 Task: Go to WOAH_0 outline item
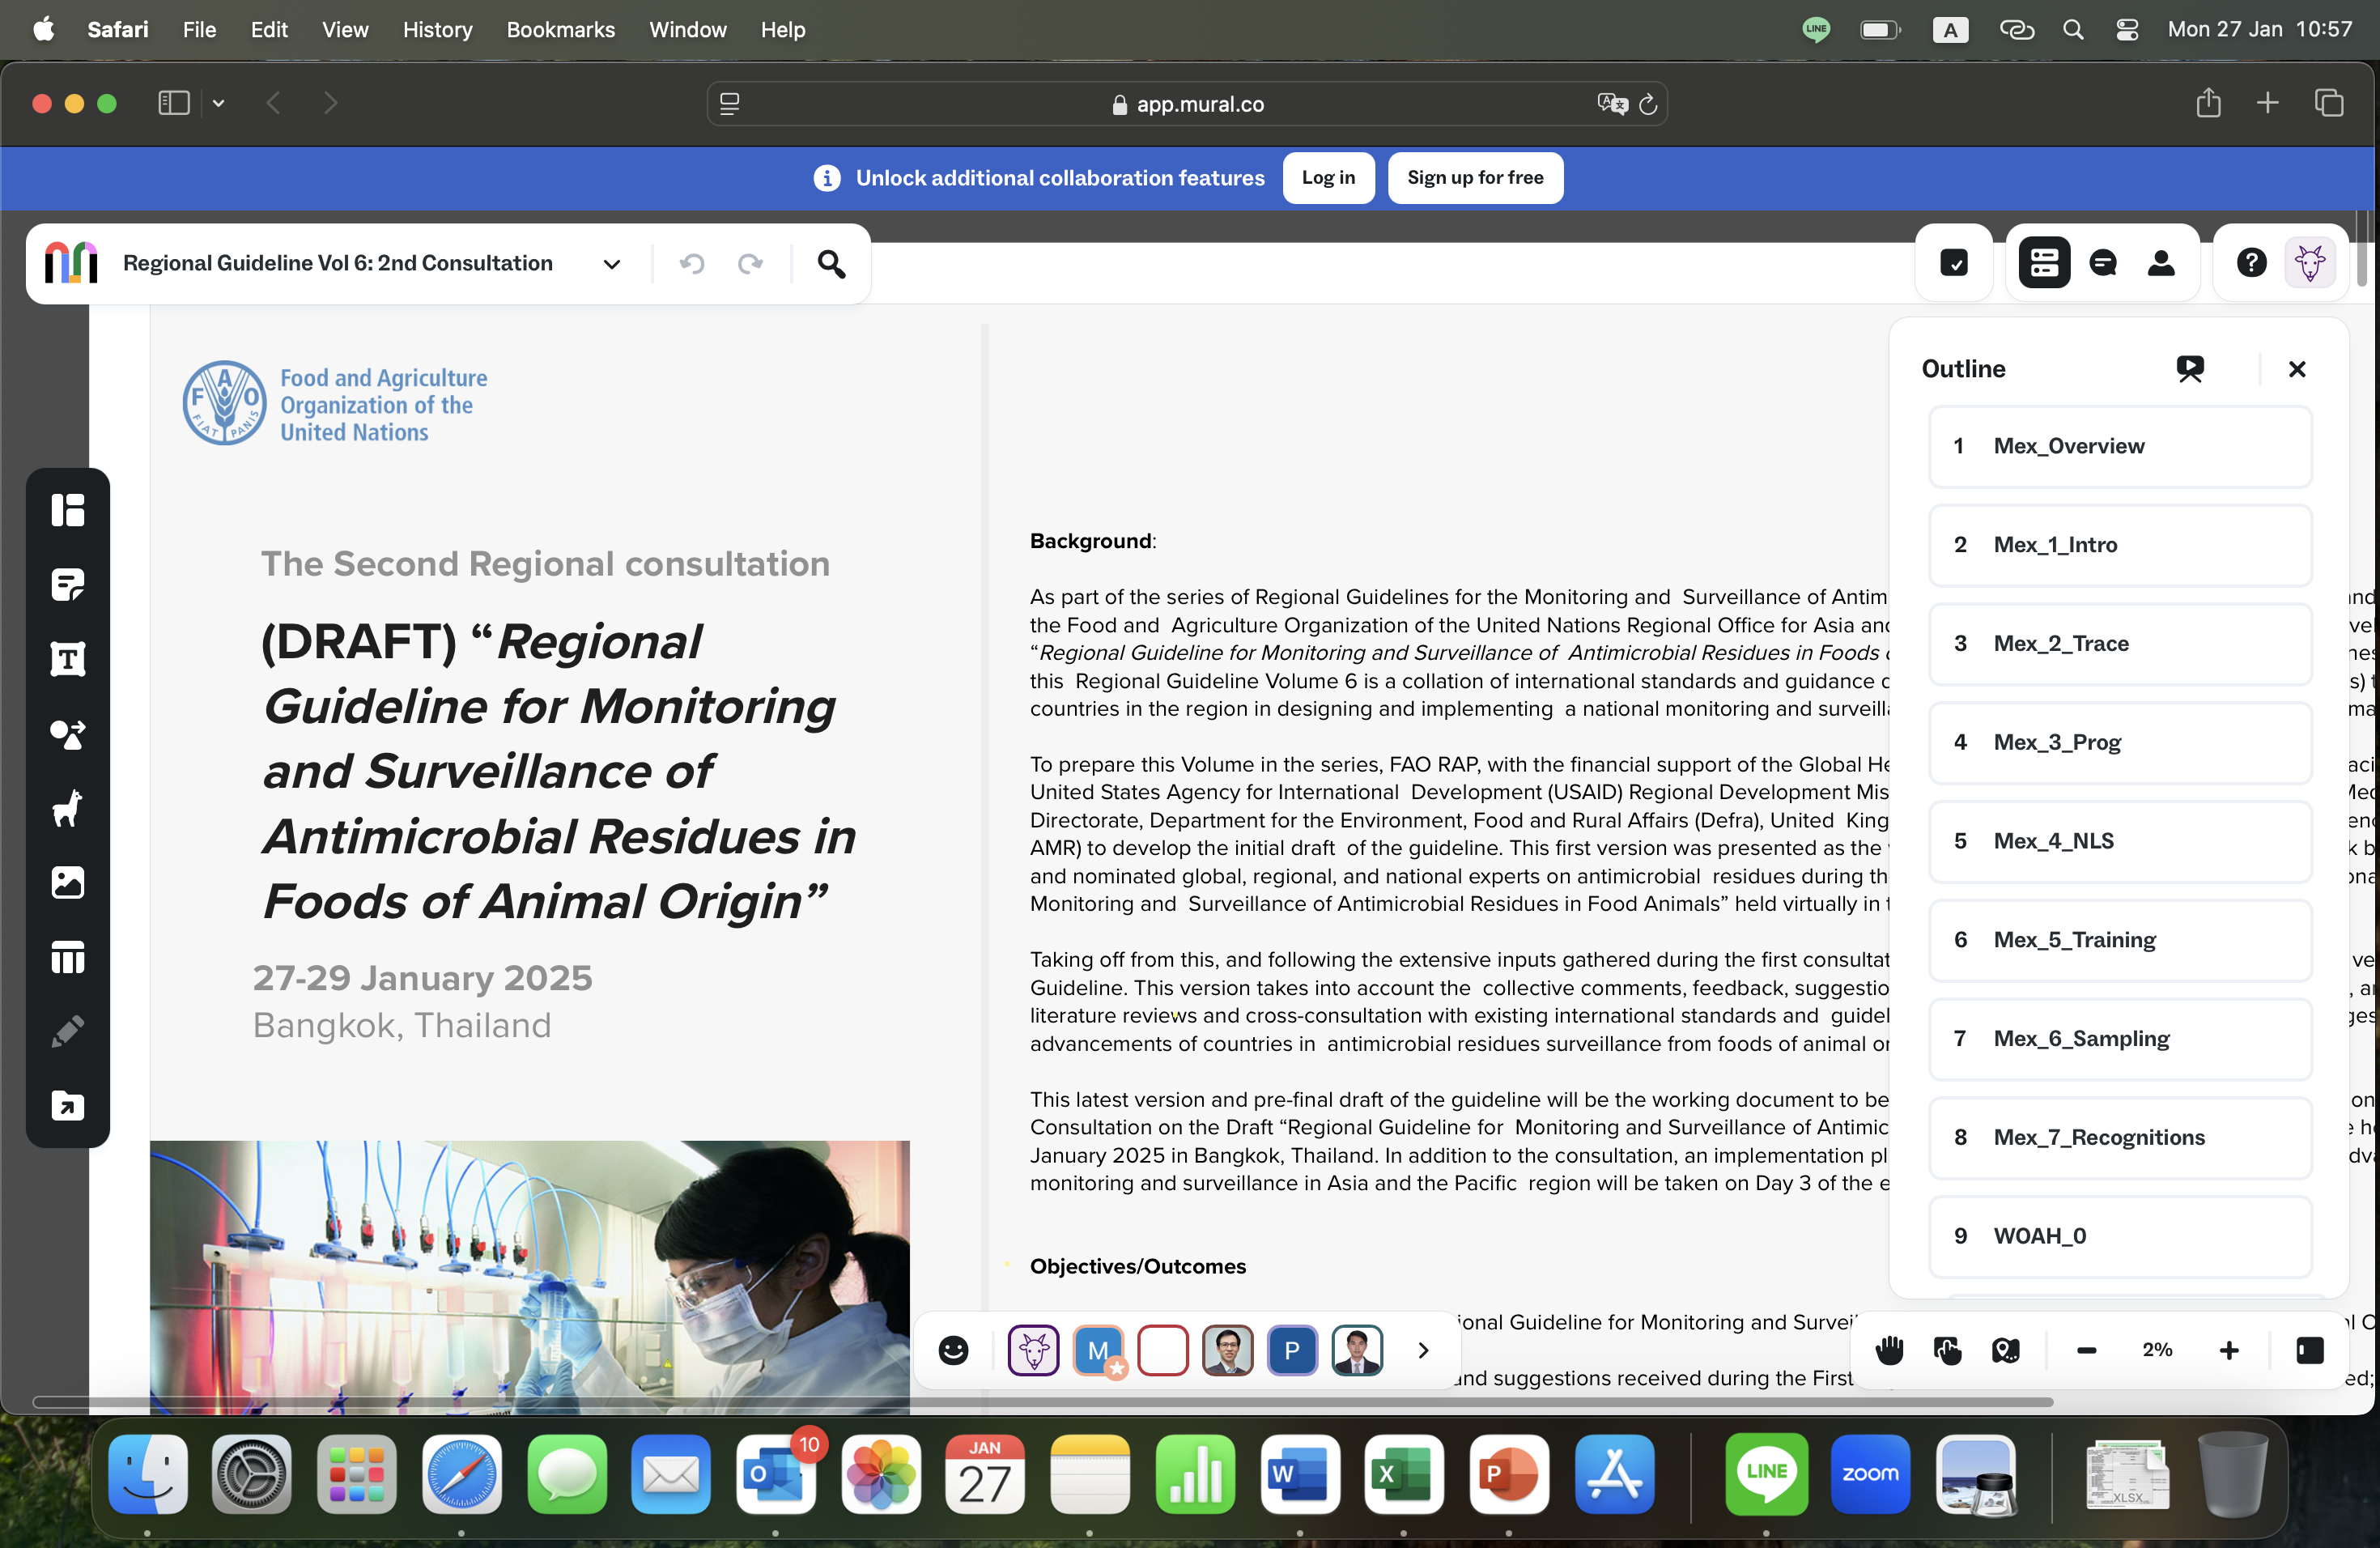point(2120,1236)
